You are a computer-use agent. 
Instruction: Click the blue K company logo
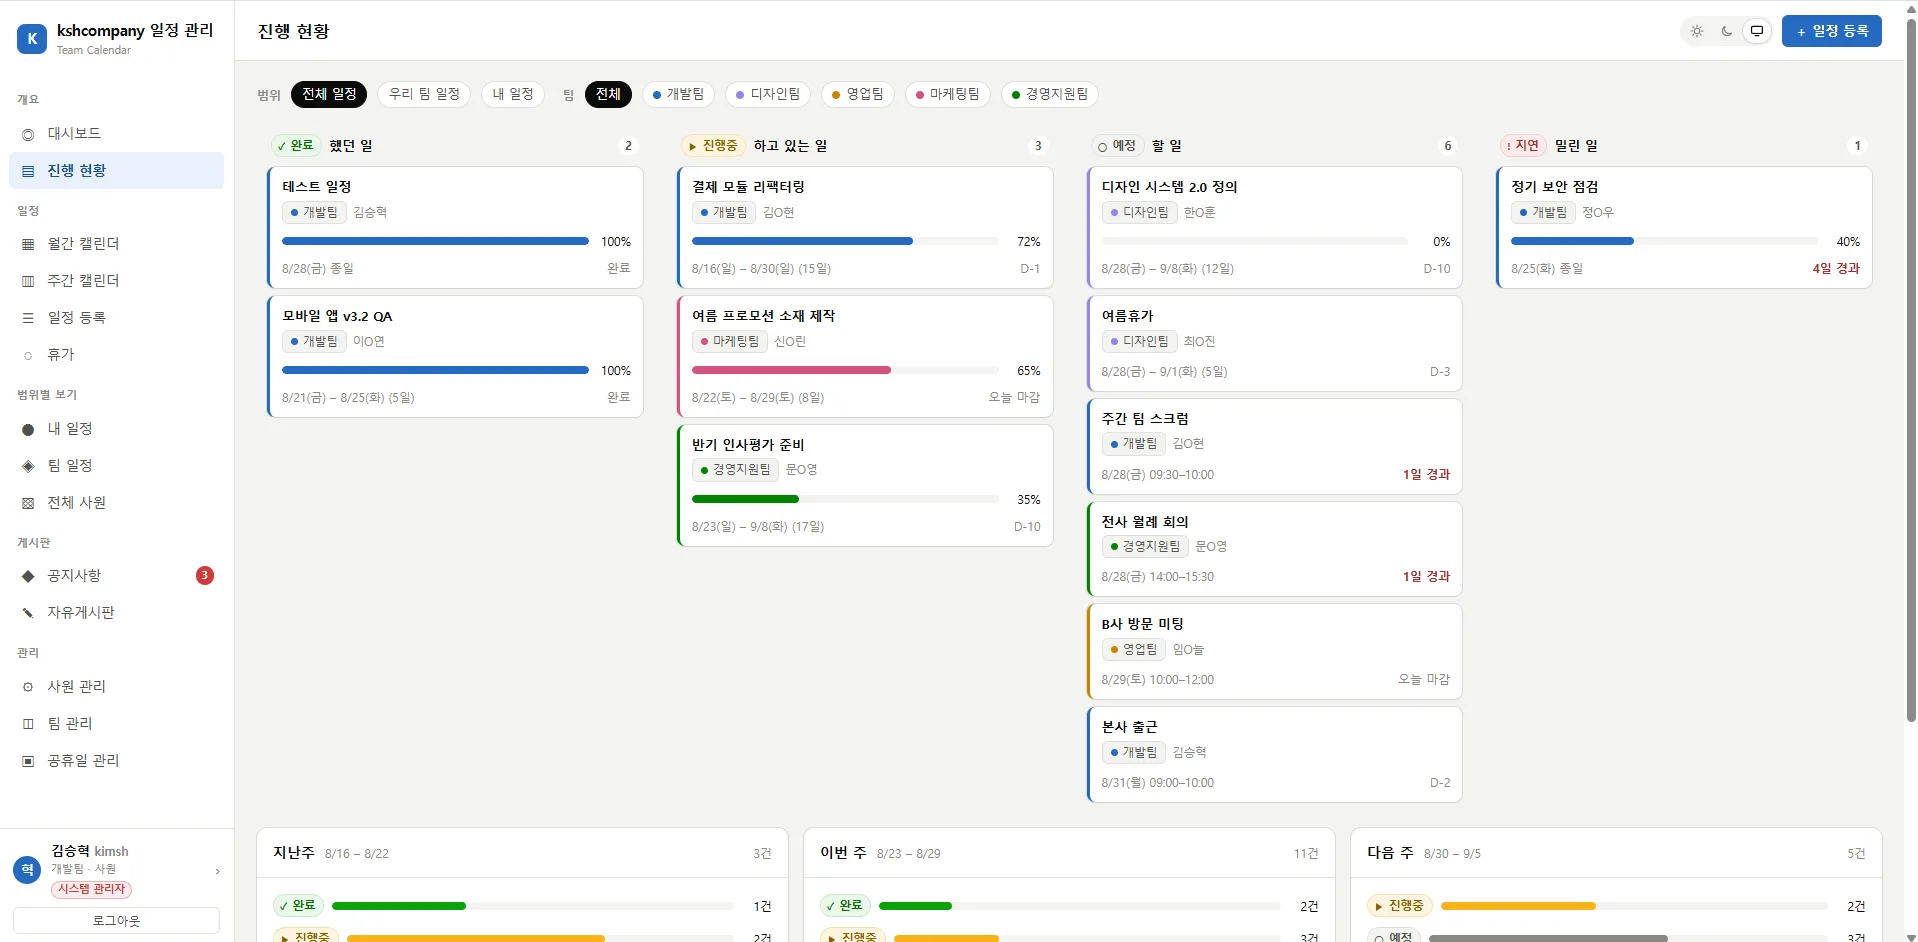[x=32, y=39]
